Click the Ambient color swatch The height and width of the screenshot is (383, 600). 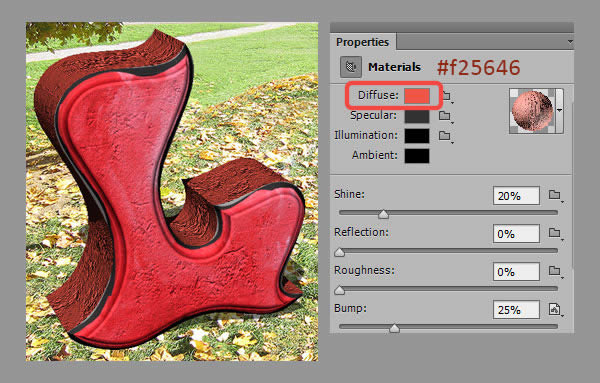(x=417, y=156)
